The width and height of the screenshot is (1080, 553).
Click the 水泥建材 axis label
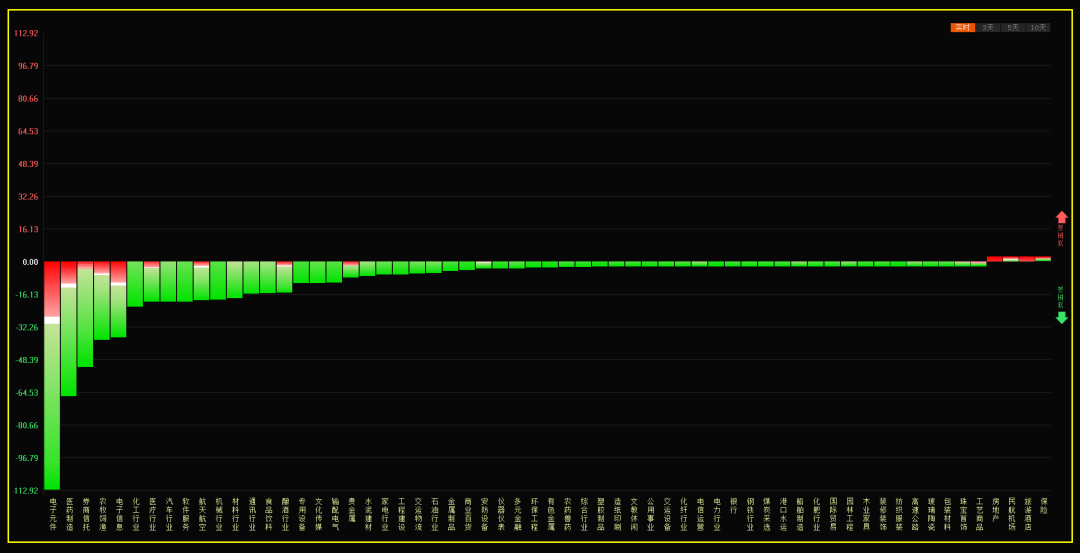point(368,515)
